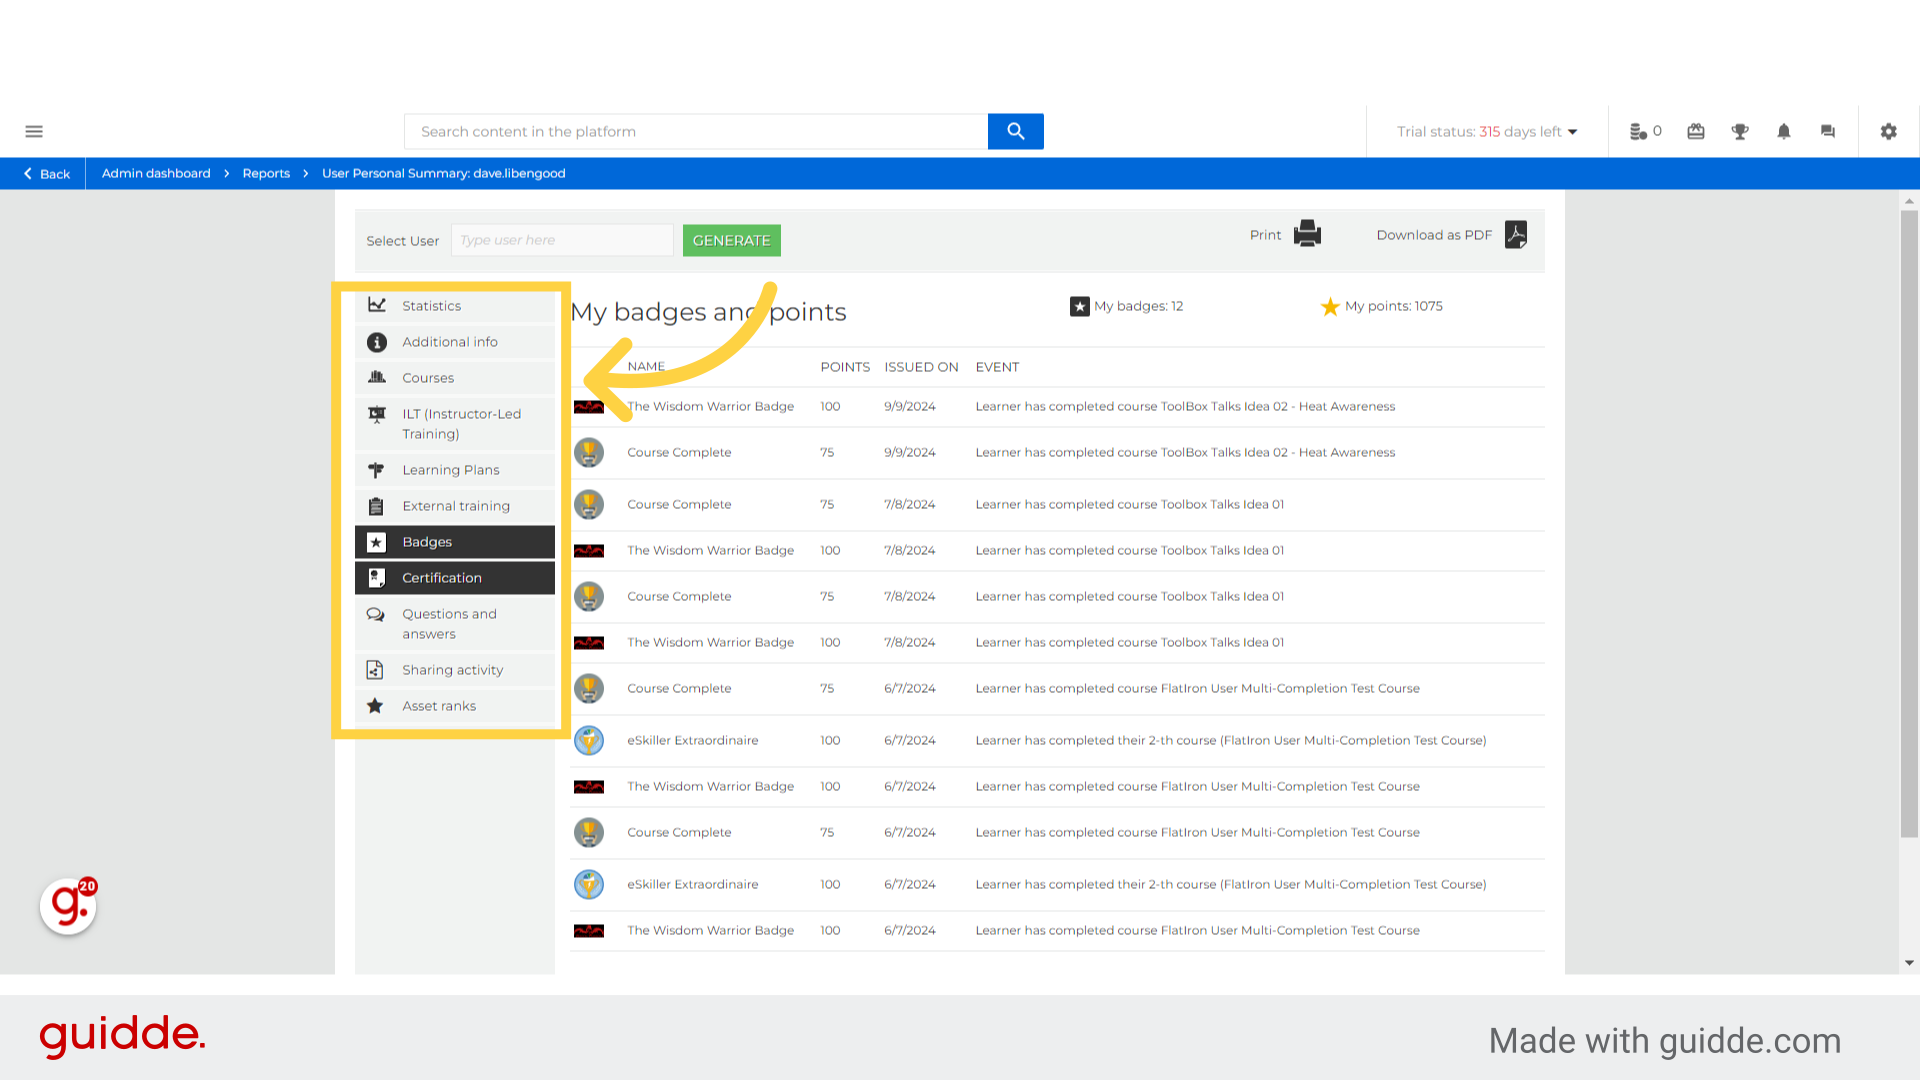Select the External training clipboard icon

377,505
